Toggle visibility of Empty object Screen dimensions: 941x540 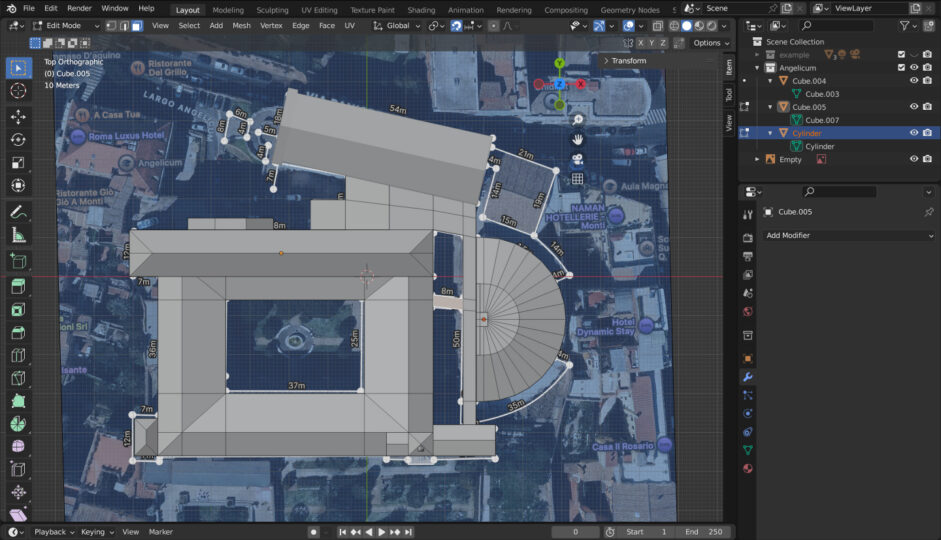[914, 159]
